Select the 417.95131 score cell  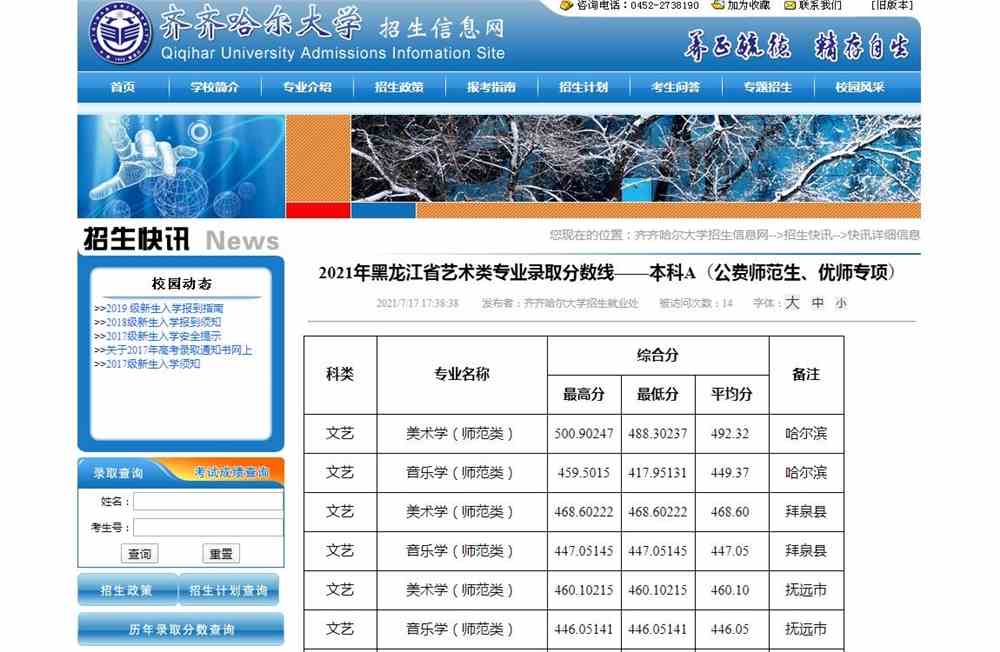658,473
